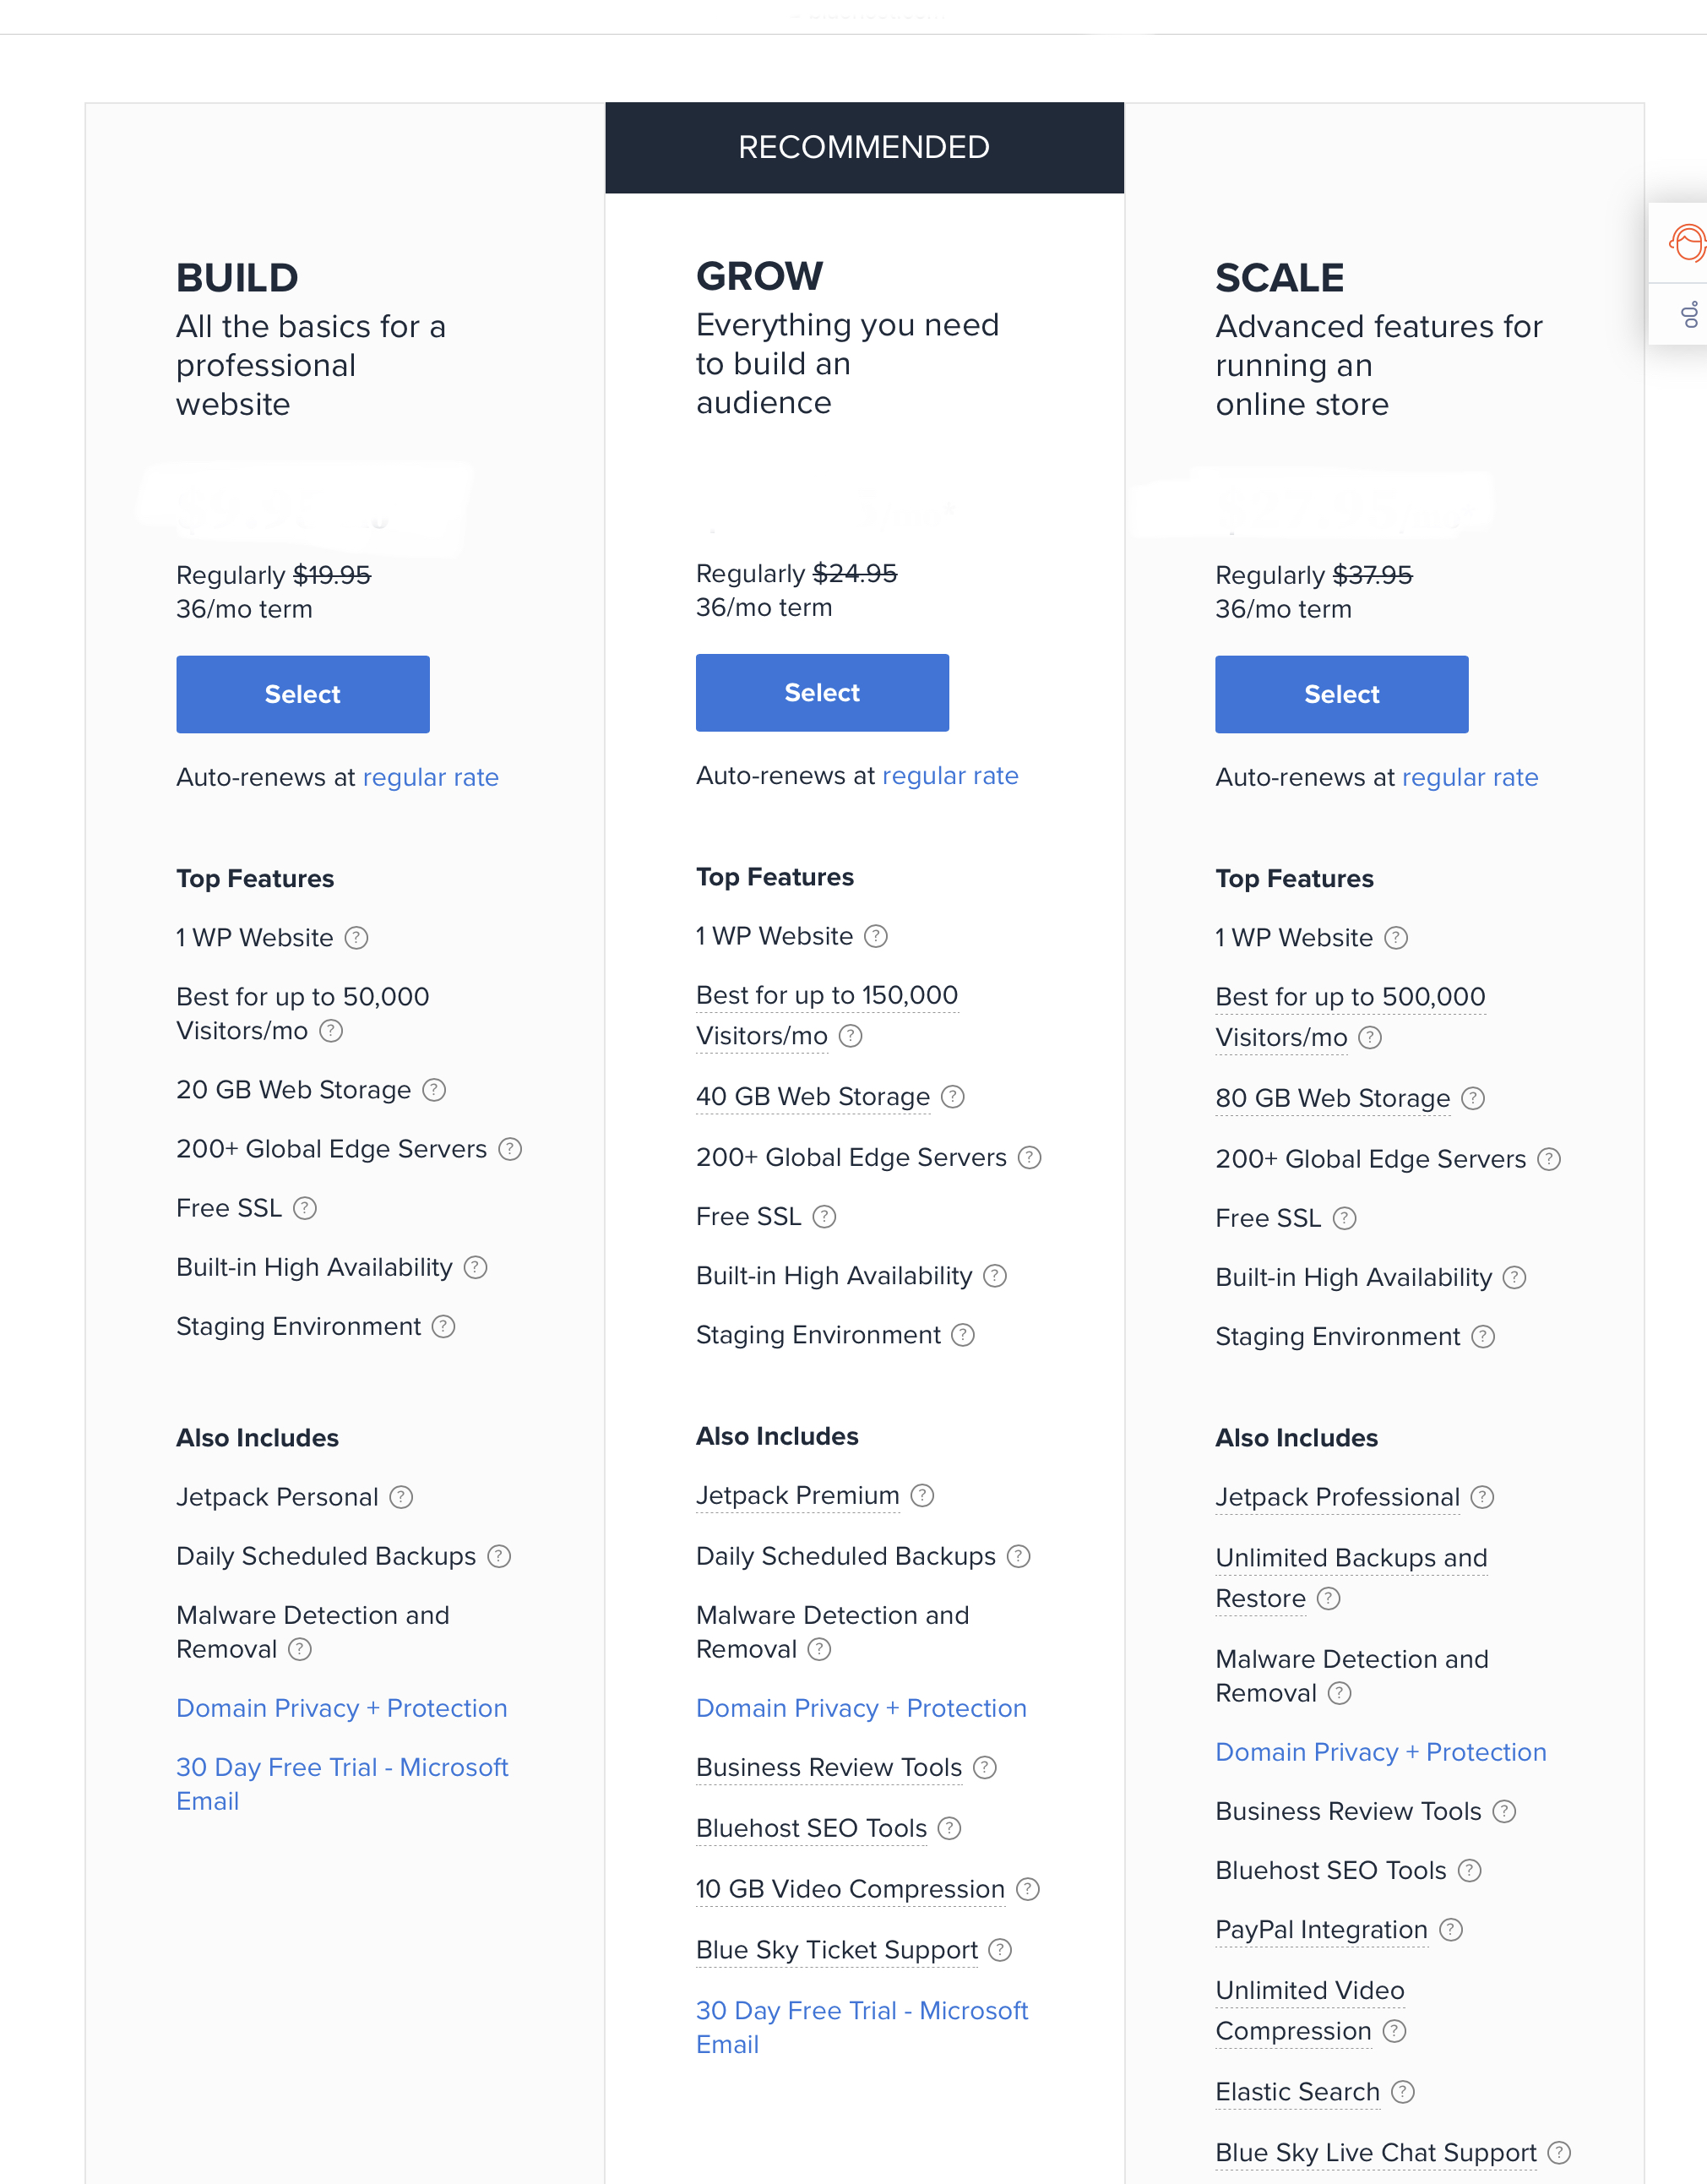Screen dimensions: 1707x2184
Task: Select the GROW recommended plan
Action: [822, 693]
